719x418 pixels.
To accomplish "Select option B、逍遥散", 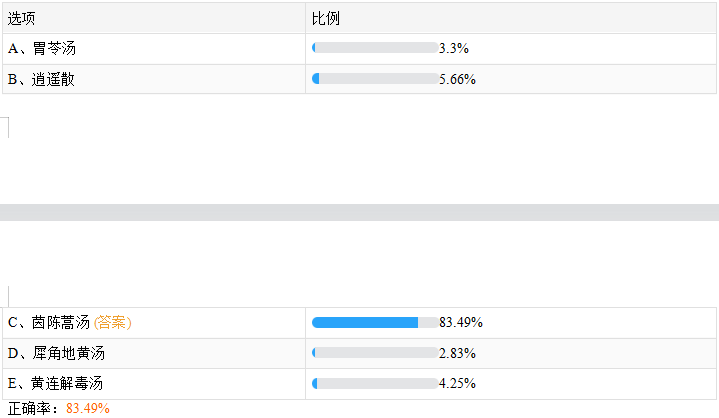I will (x=41, y=79).
